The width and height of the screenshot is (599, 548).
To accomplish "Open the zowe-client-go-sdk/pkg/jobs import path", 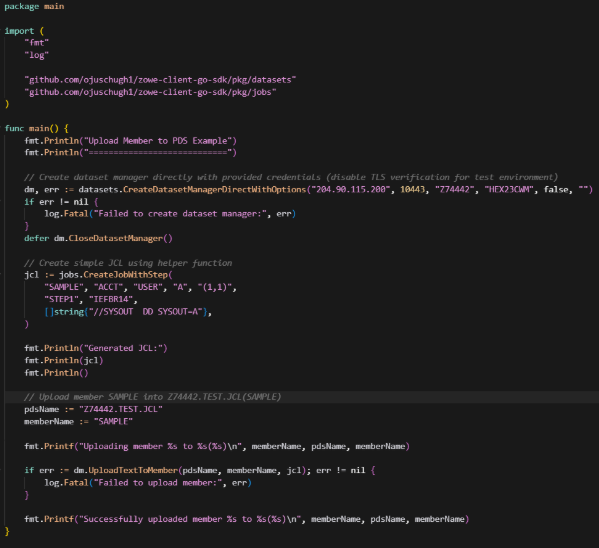I will coord(150,92).
